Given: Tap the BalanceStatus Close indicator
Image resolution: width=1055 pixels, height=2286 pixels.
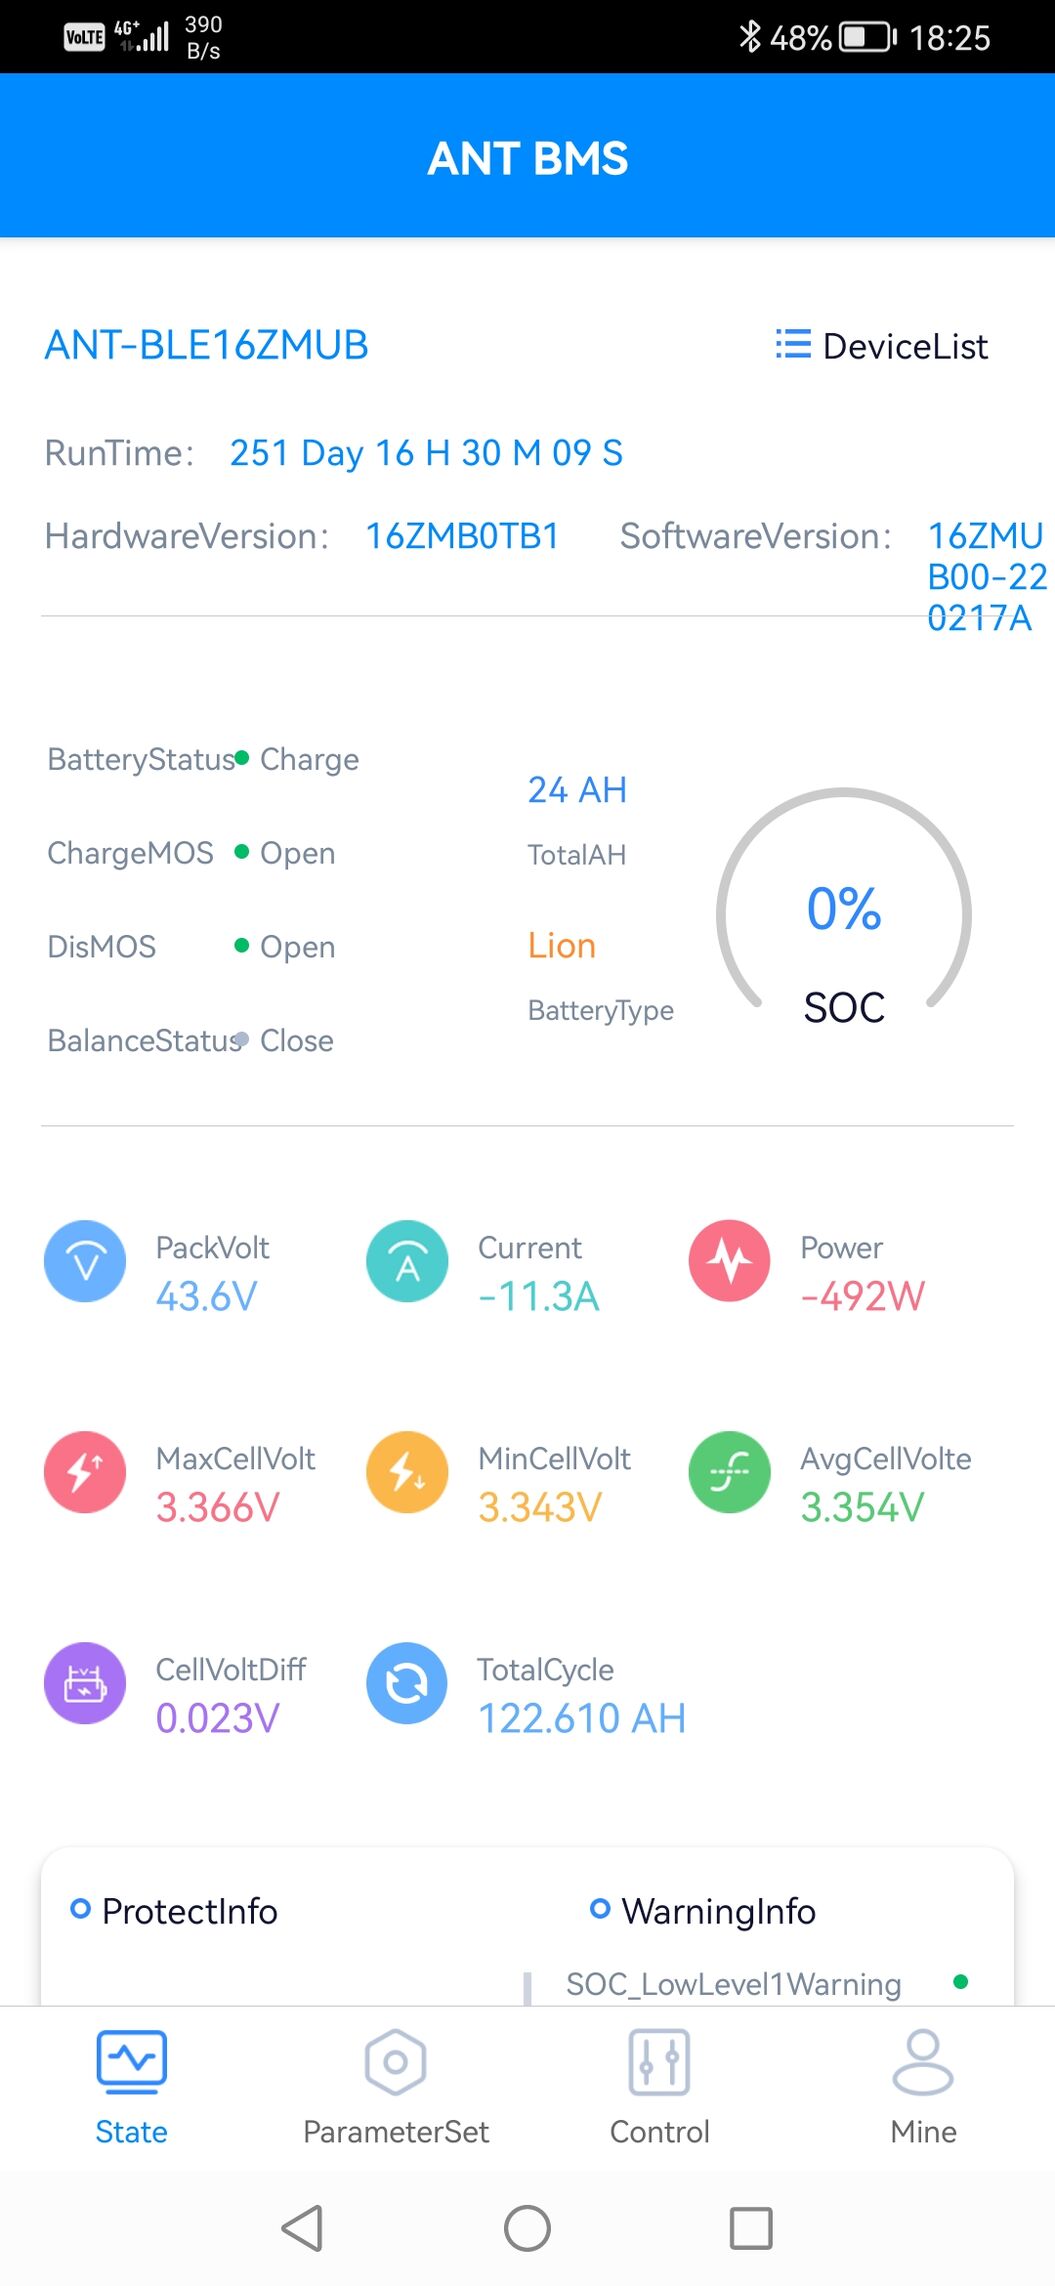Looking at the screenshot, I should click(285, 1040).
